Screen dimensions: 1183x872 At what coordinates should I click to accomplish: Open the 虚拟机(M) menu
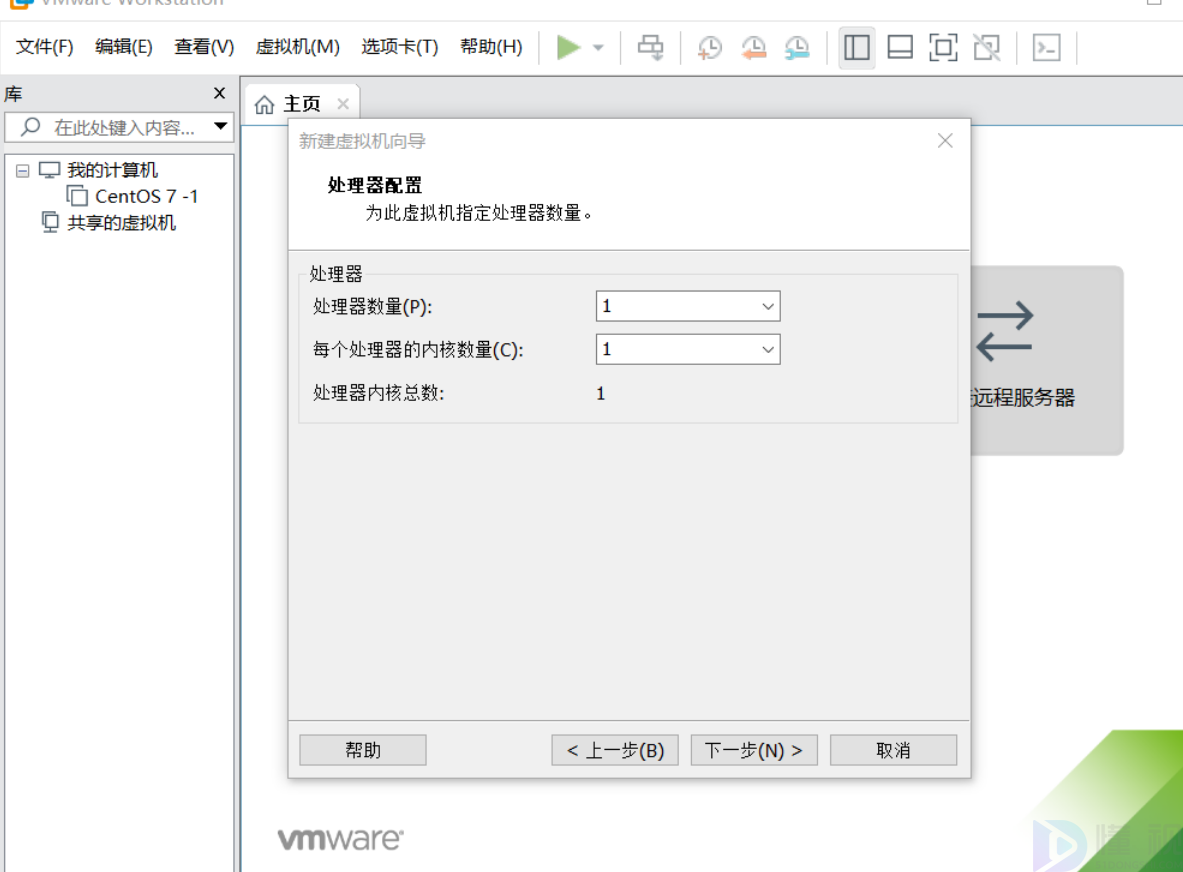click(297, 47)
